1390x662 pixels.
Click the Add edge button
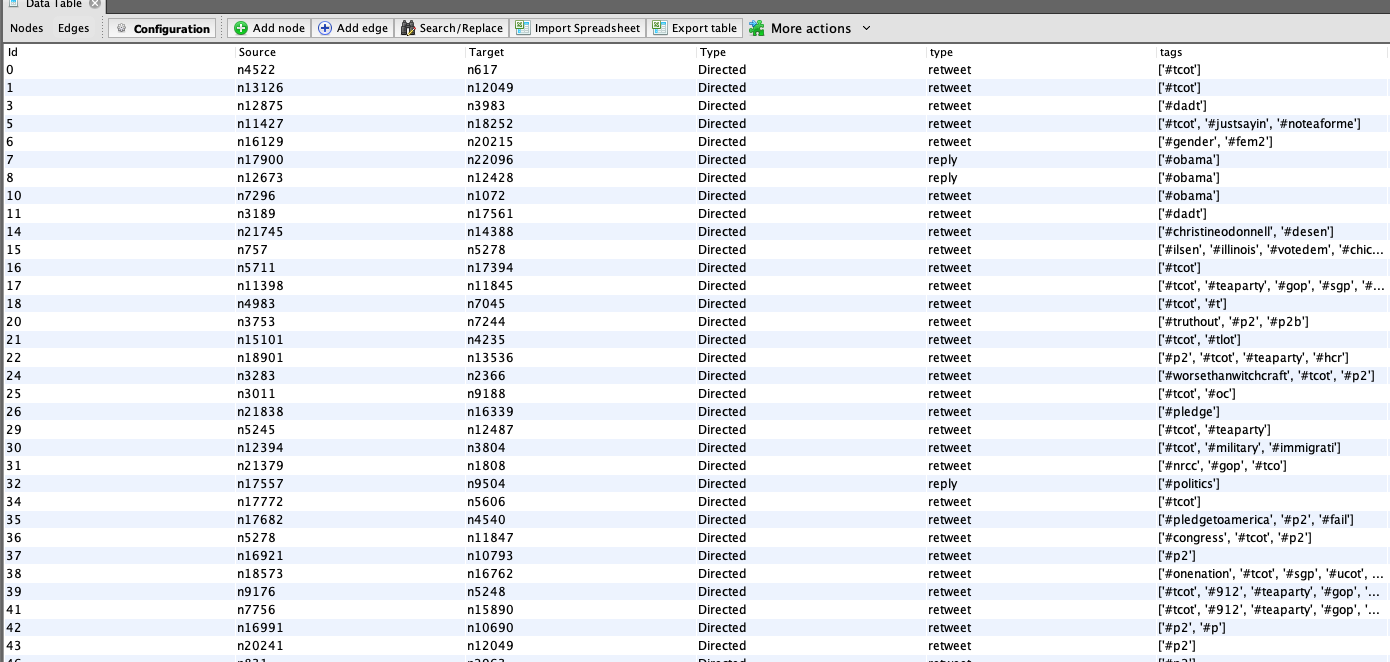click(353, 28)
